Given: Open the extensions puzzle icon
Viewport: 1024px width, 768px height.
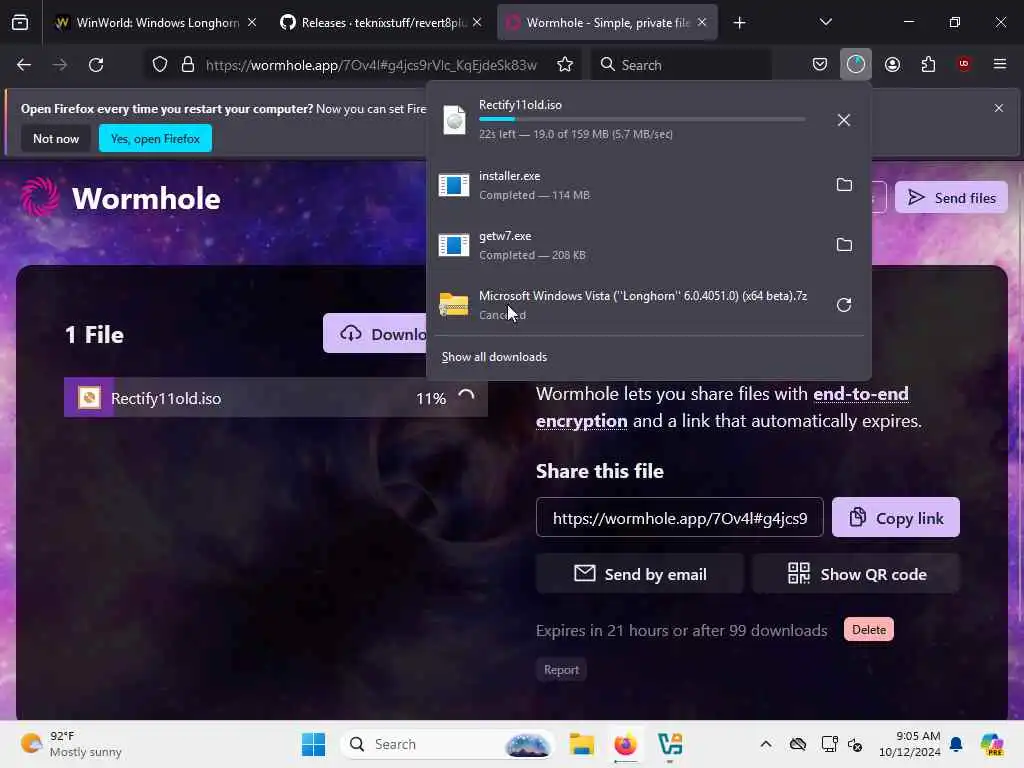Looking at the screenshot, I should pos(928,65).
